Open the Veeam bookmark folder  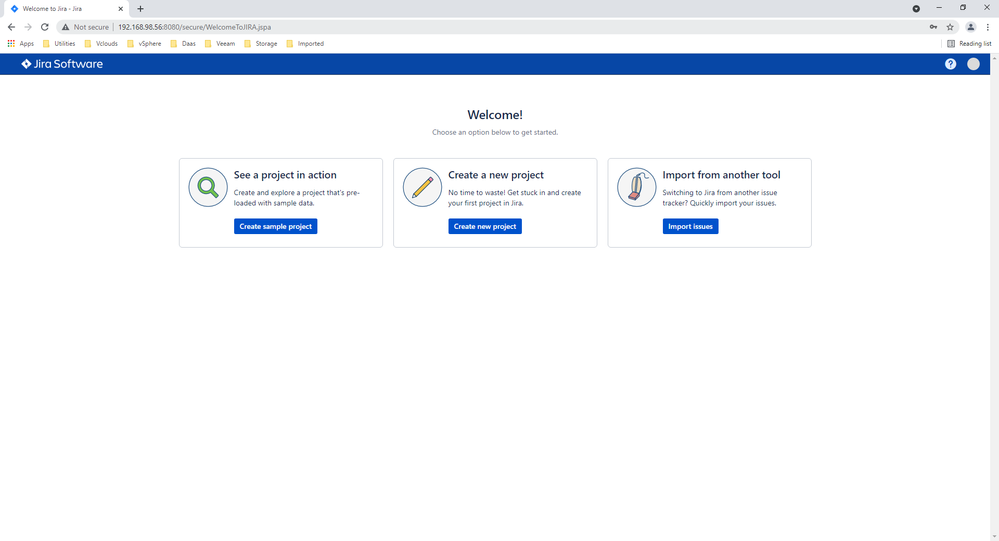220,43
